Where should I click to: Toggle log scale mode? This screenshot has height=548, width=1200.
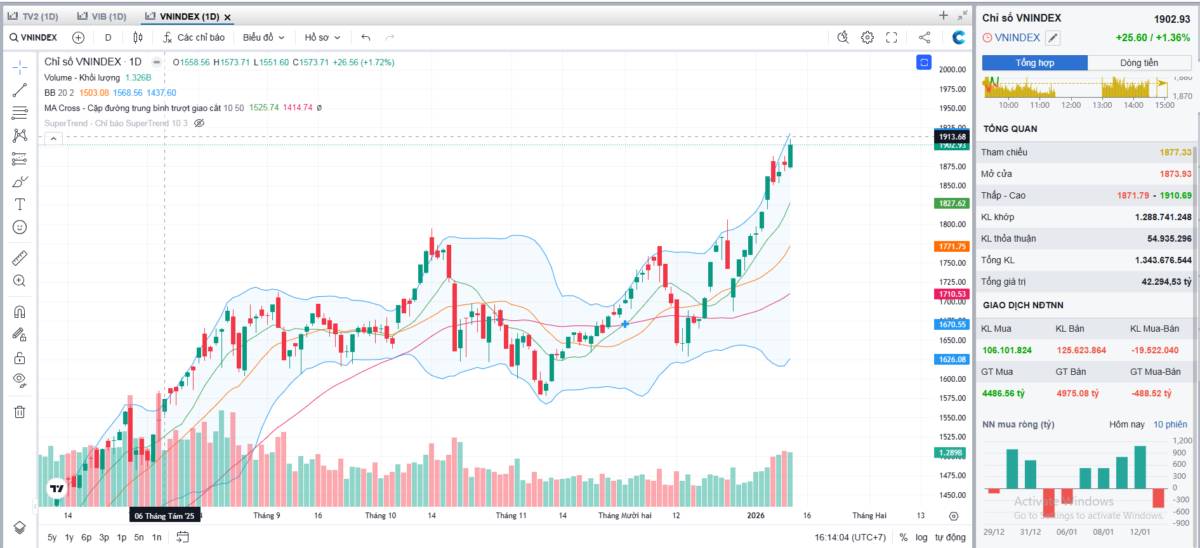click(921, 538)
